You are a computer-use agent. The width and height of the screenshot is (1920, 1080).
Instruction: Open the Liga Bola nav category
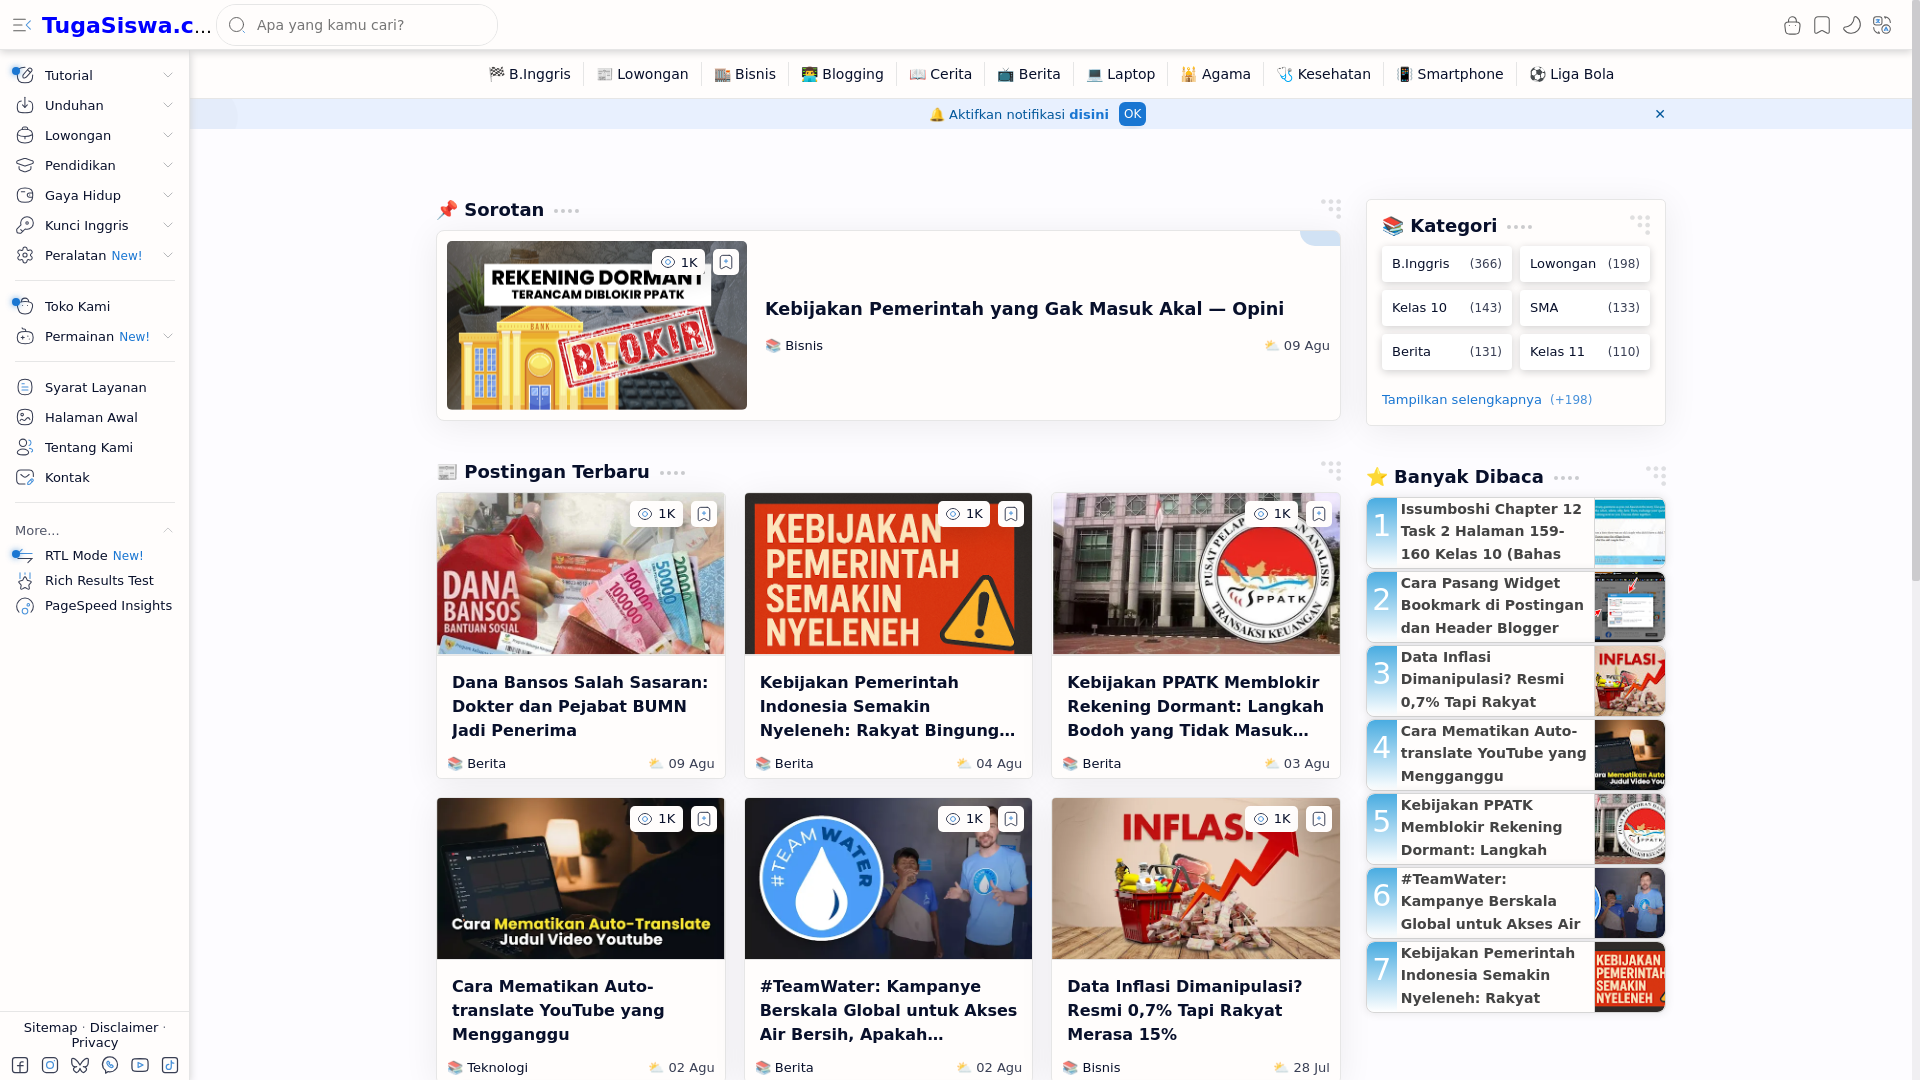point(1571,74)
